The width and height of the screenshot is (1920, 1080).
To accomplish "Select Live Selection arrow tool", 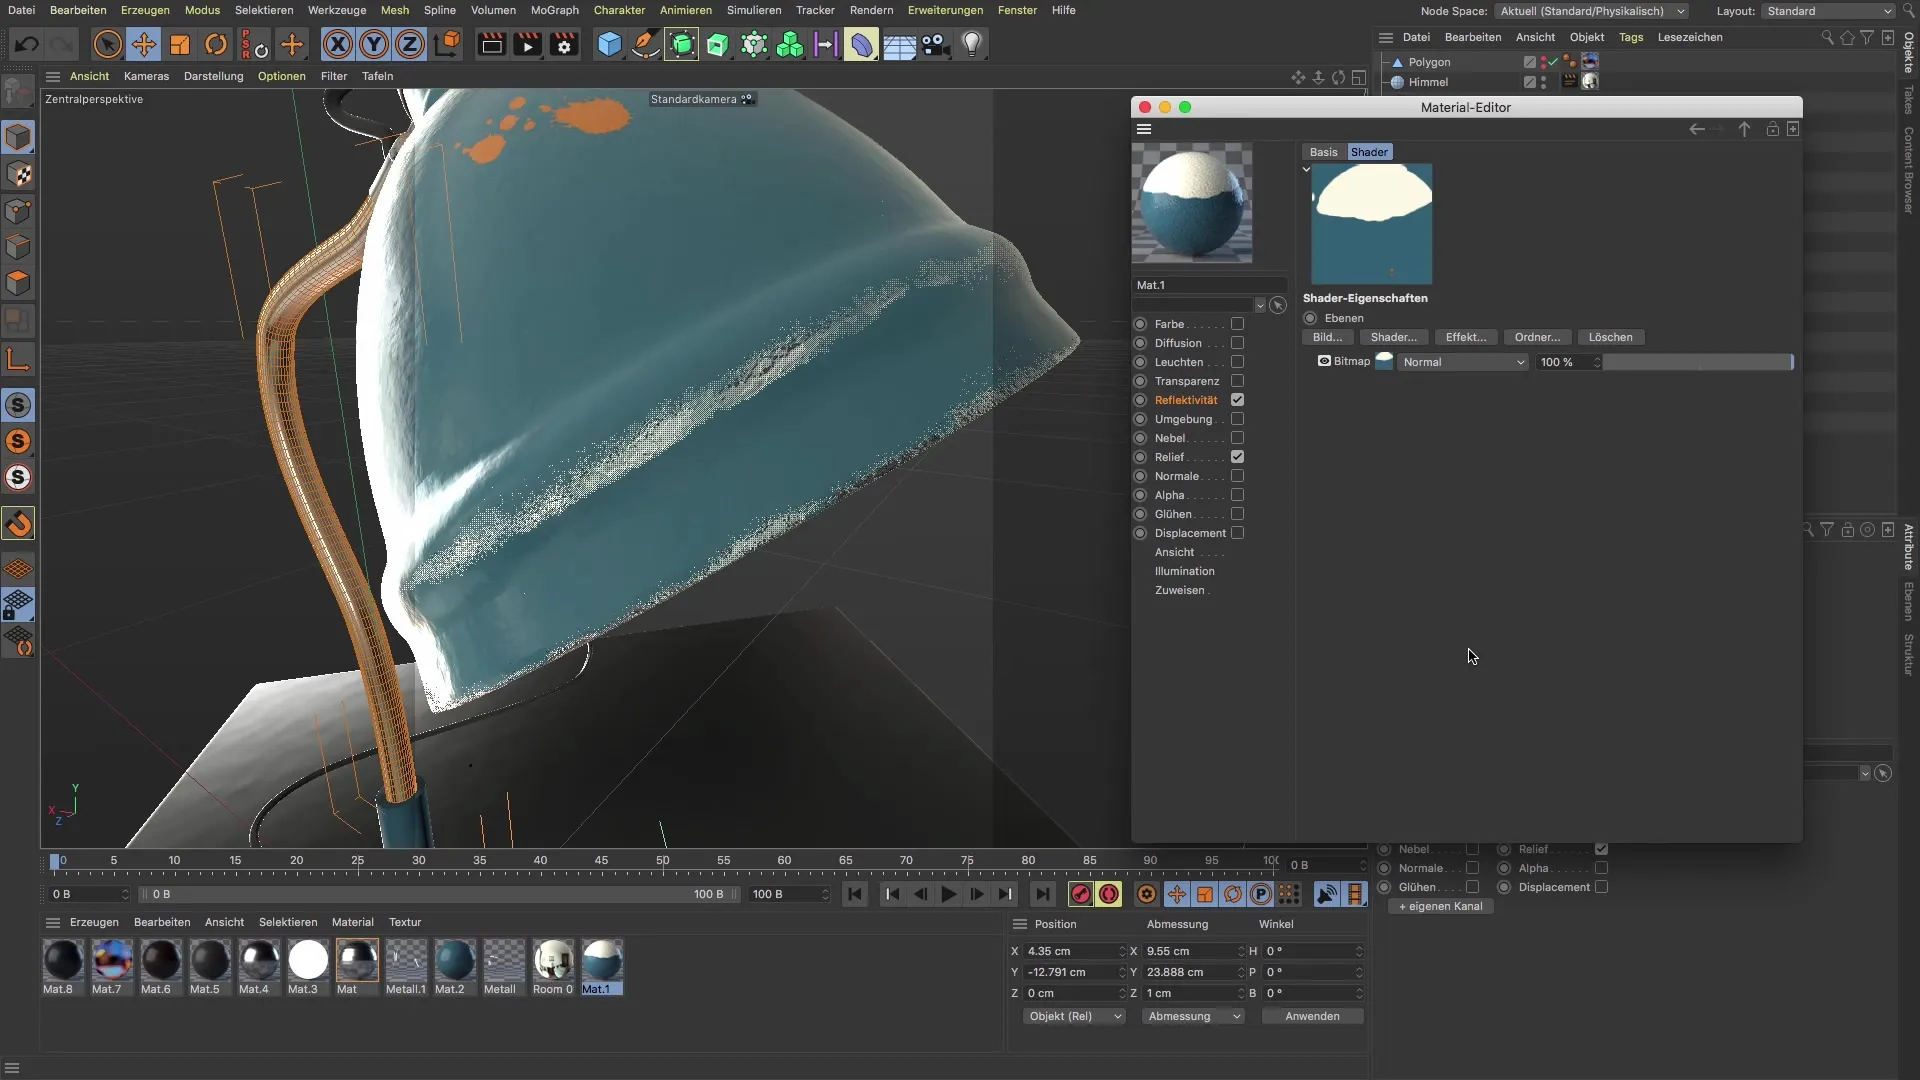I will tap(107, 44).
